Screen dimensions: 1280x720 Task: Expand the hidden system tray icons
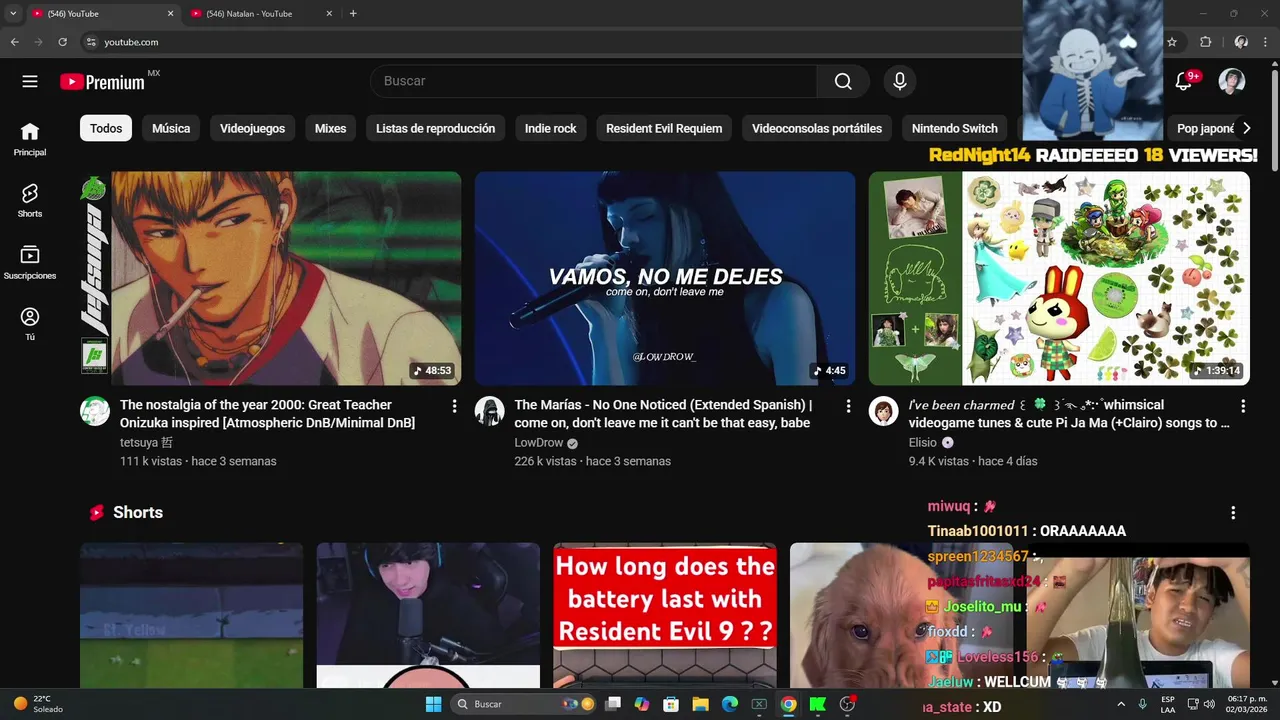[1120, 704]
